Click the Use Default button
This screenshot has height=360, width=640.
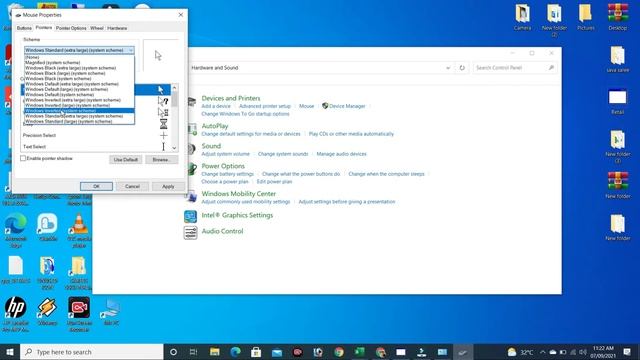point(126,160)
